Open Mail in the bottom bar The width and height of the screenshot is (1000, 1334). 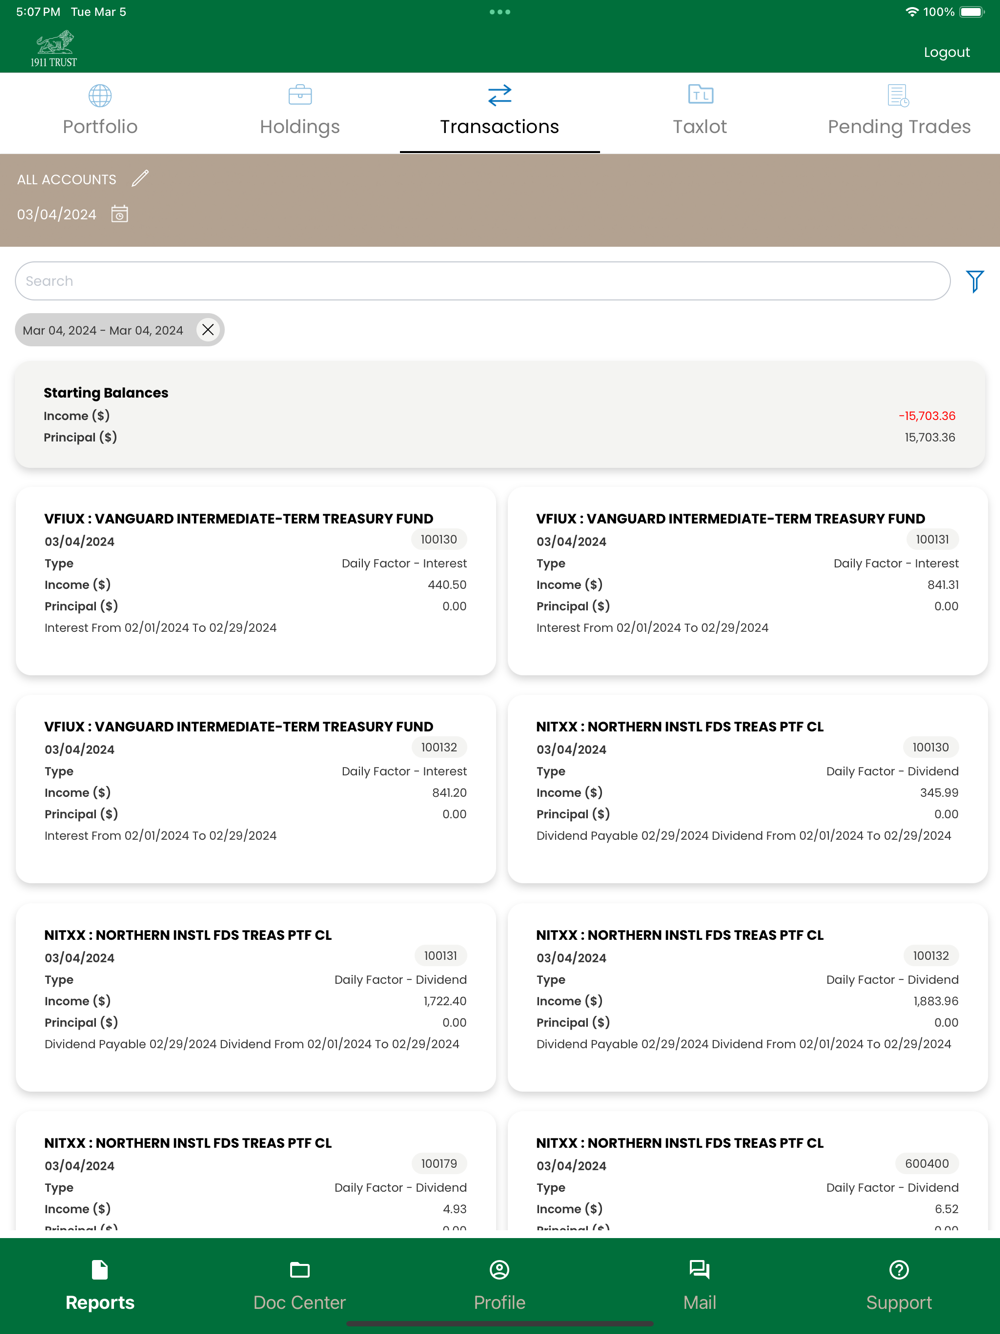click(x=700, y=1285)
